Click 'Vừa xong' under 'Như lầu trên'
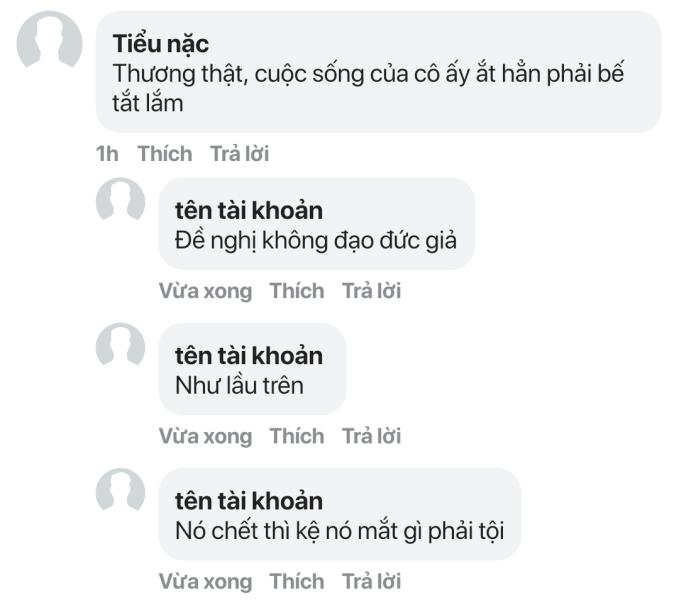Screen dimensions: 679x600 click(x=205, y=436)
